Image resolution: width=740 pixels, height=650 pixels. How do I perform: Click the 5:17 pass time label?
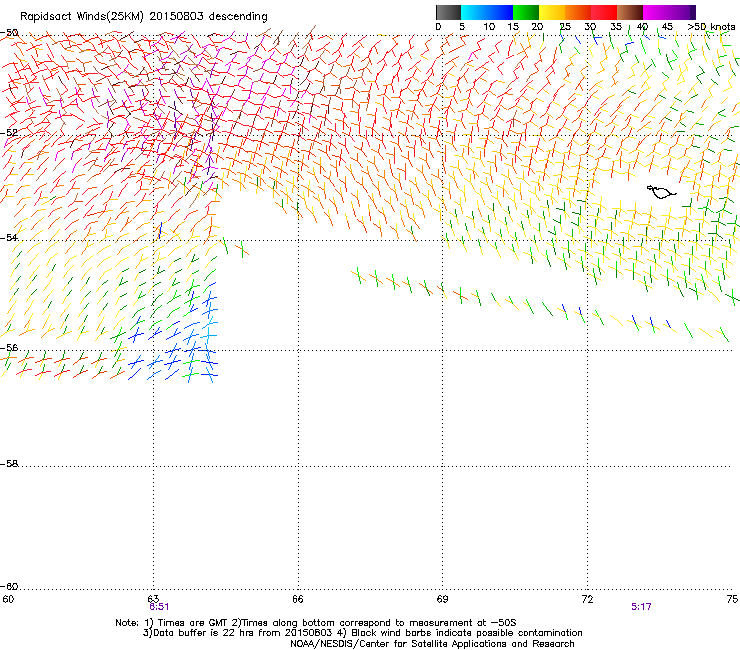click(x=641, y=607)
